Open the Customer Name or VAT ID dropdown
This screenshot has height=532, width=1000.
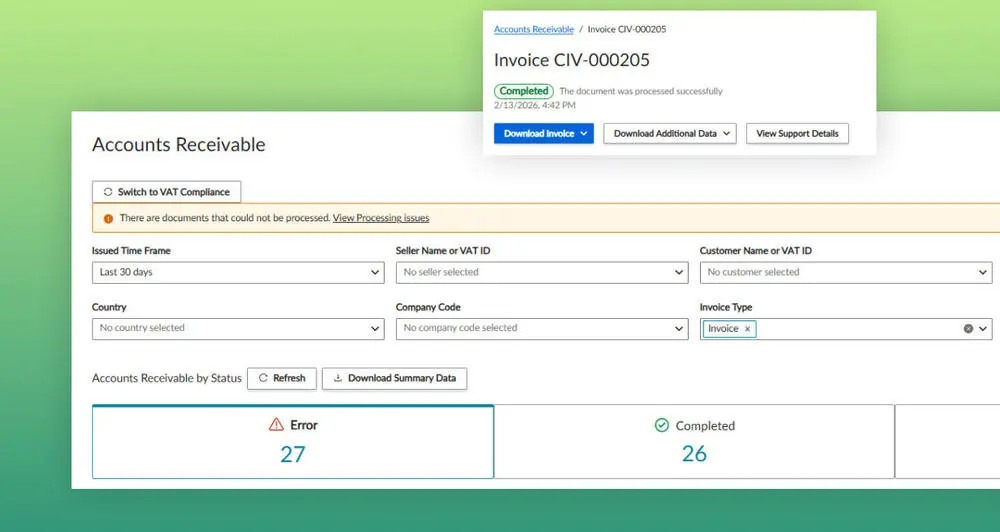[846, 272]
